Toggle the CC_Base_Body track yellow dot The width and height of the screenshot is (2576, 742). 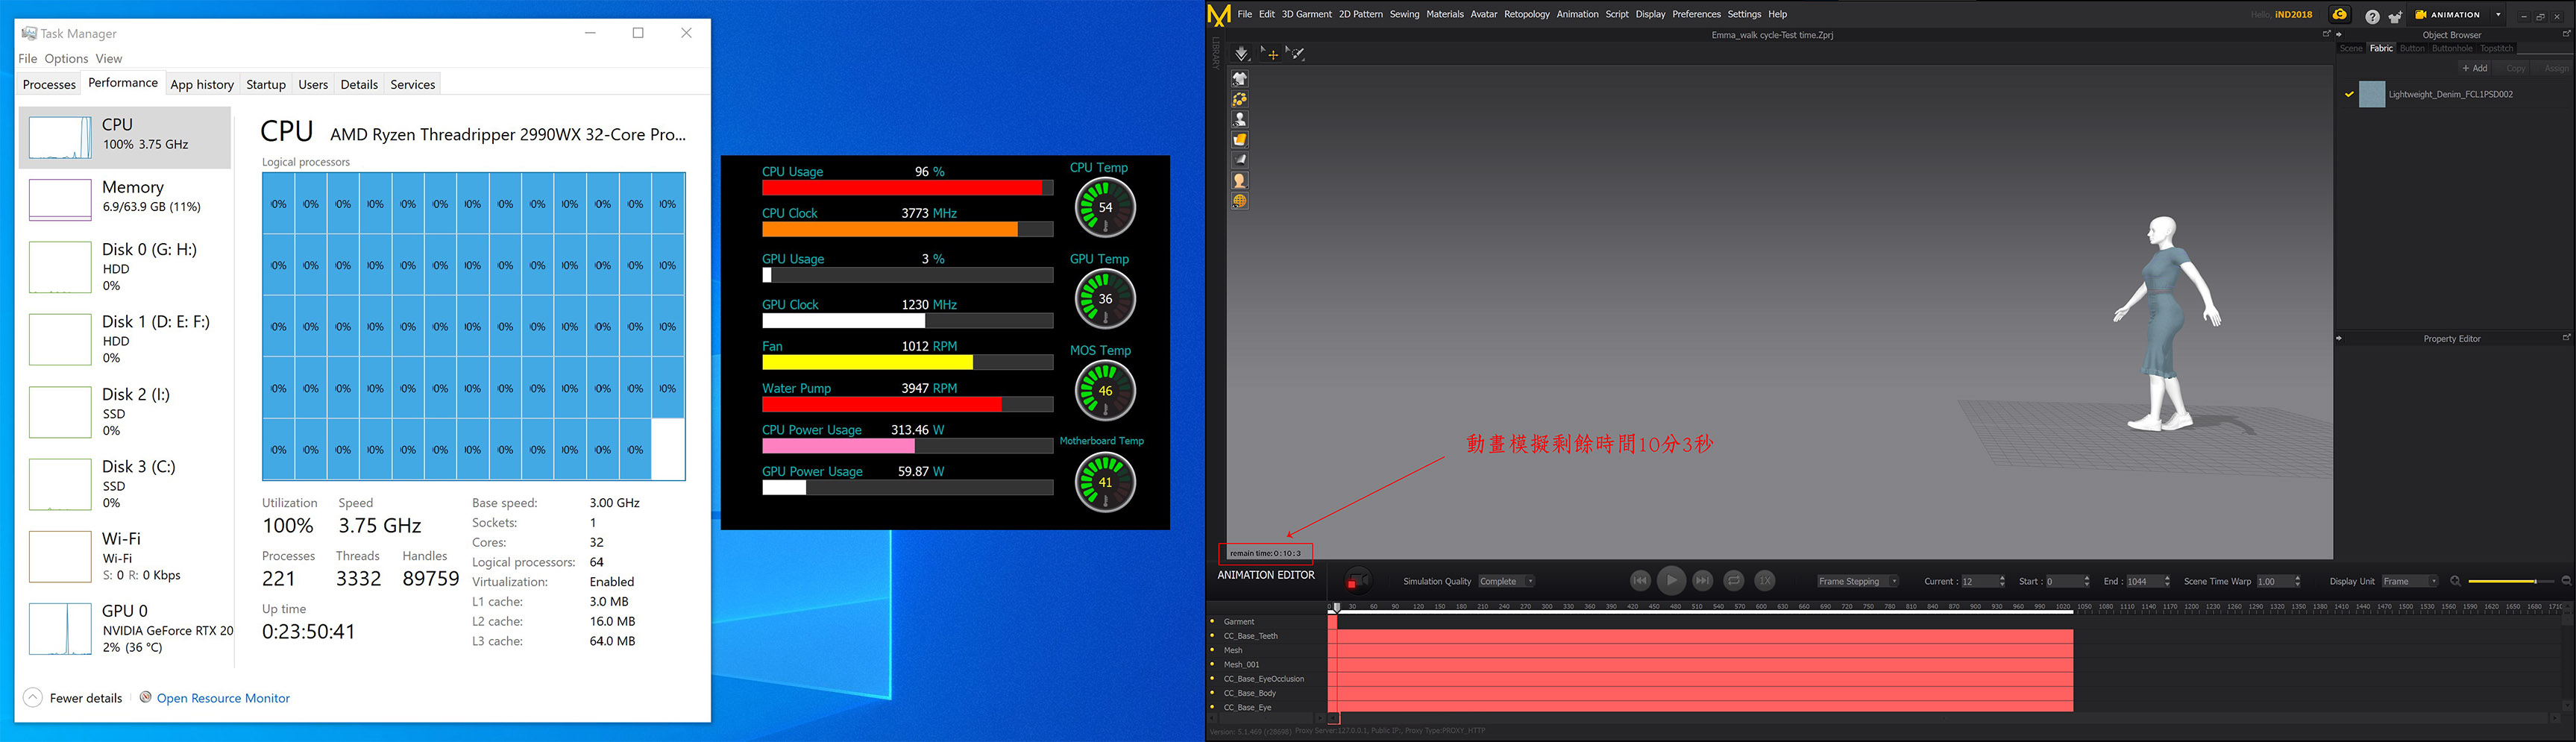(x=1213, y=692)
